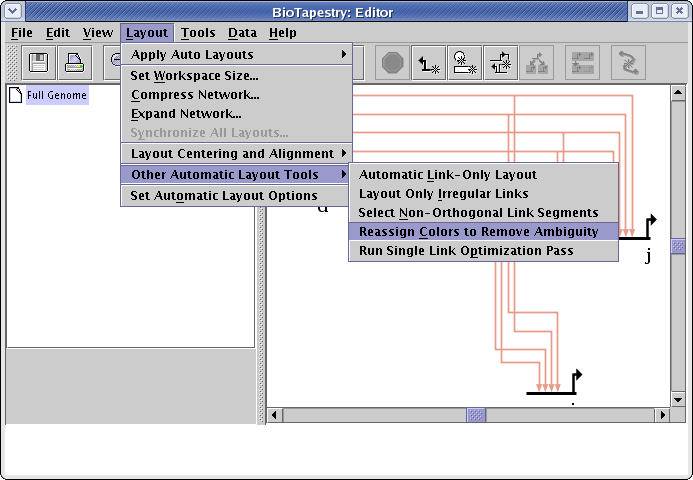This screenshot has width=693, height=480.
Task: Click the Print icon in toolbar
Action: [x=75, y=63]
